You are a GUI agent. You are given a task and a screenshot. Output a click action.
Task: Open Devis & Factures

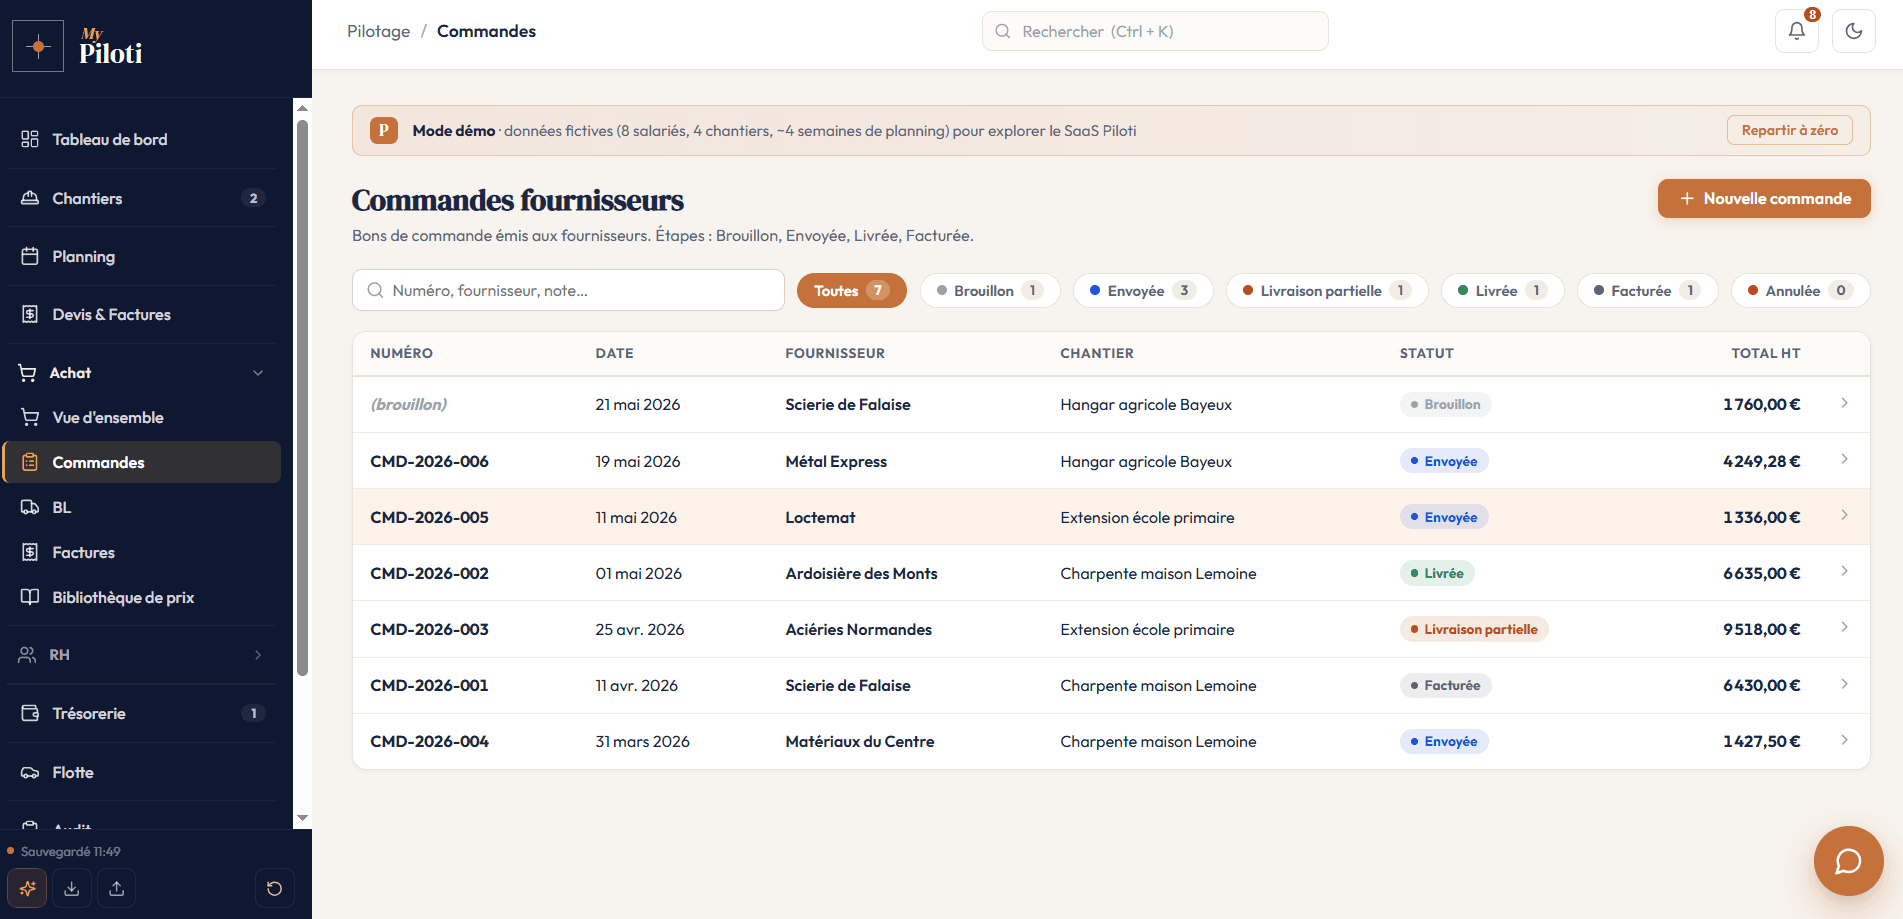pyautogui.click(x=142, y=314)
